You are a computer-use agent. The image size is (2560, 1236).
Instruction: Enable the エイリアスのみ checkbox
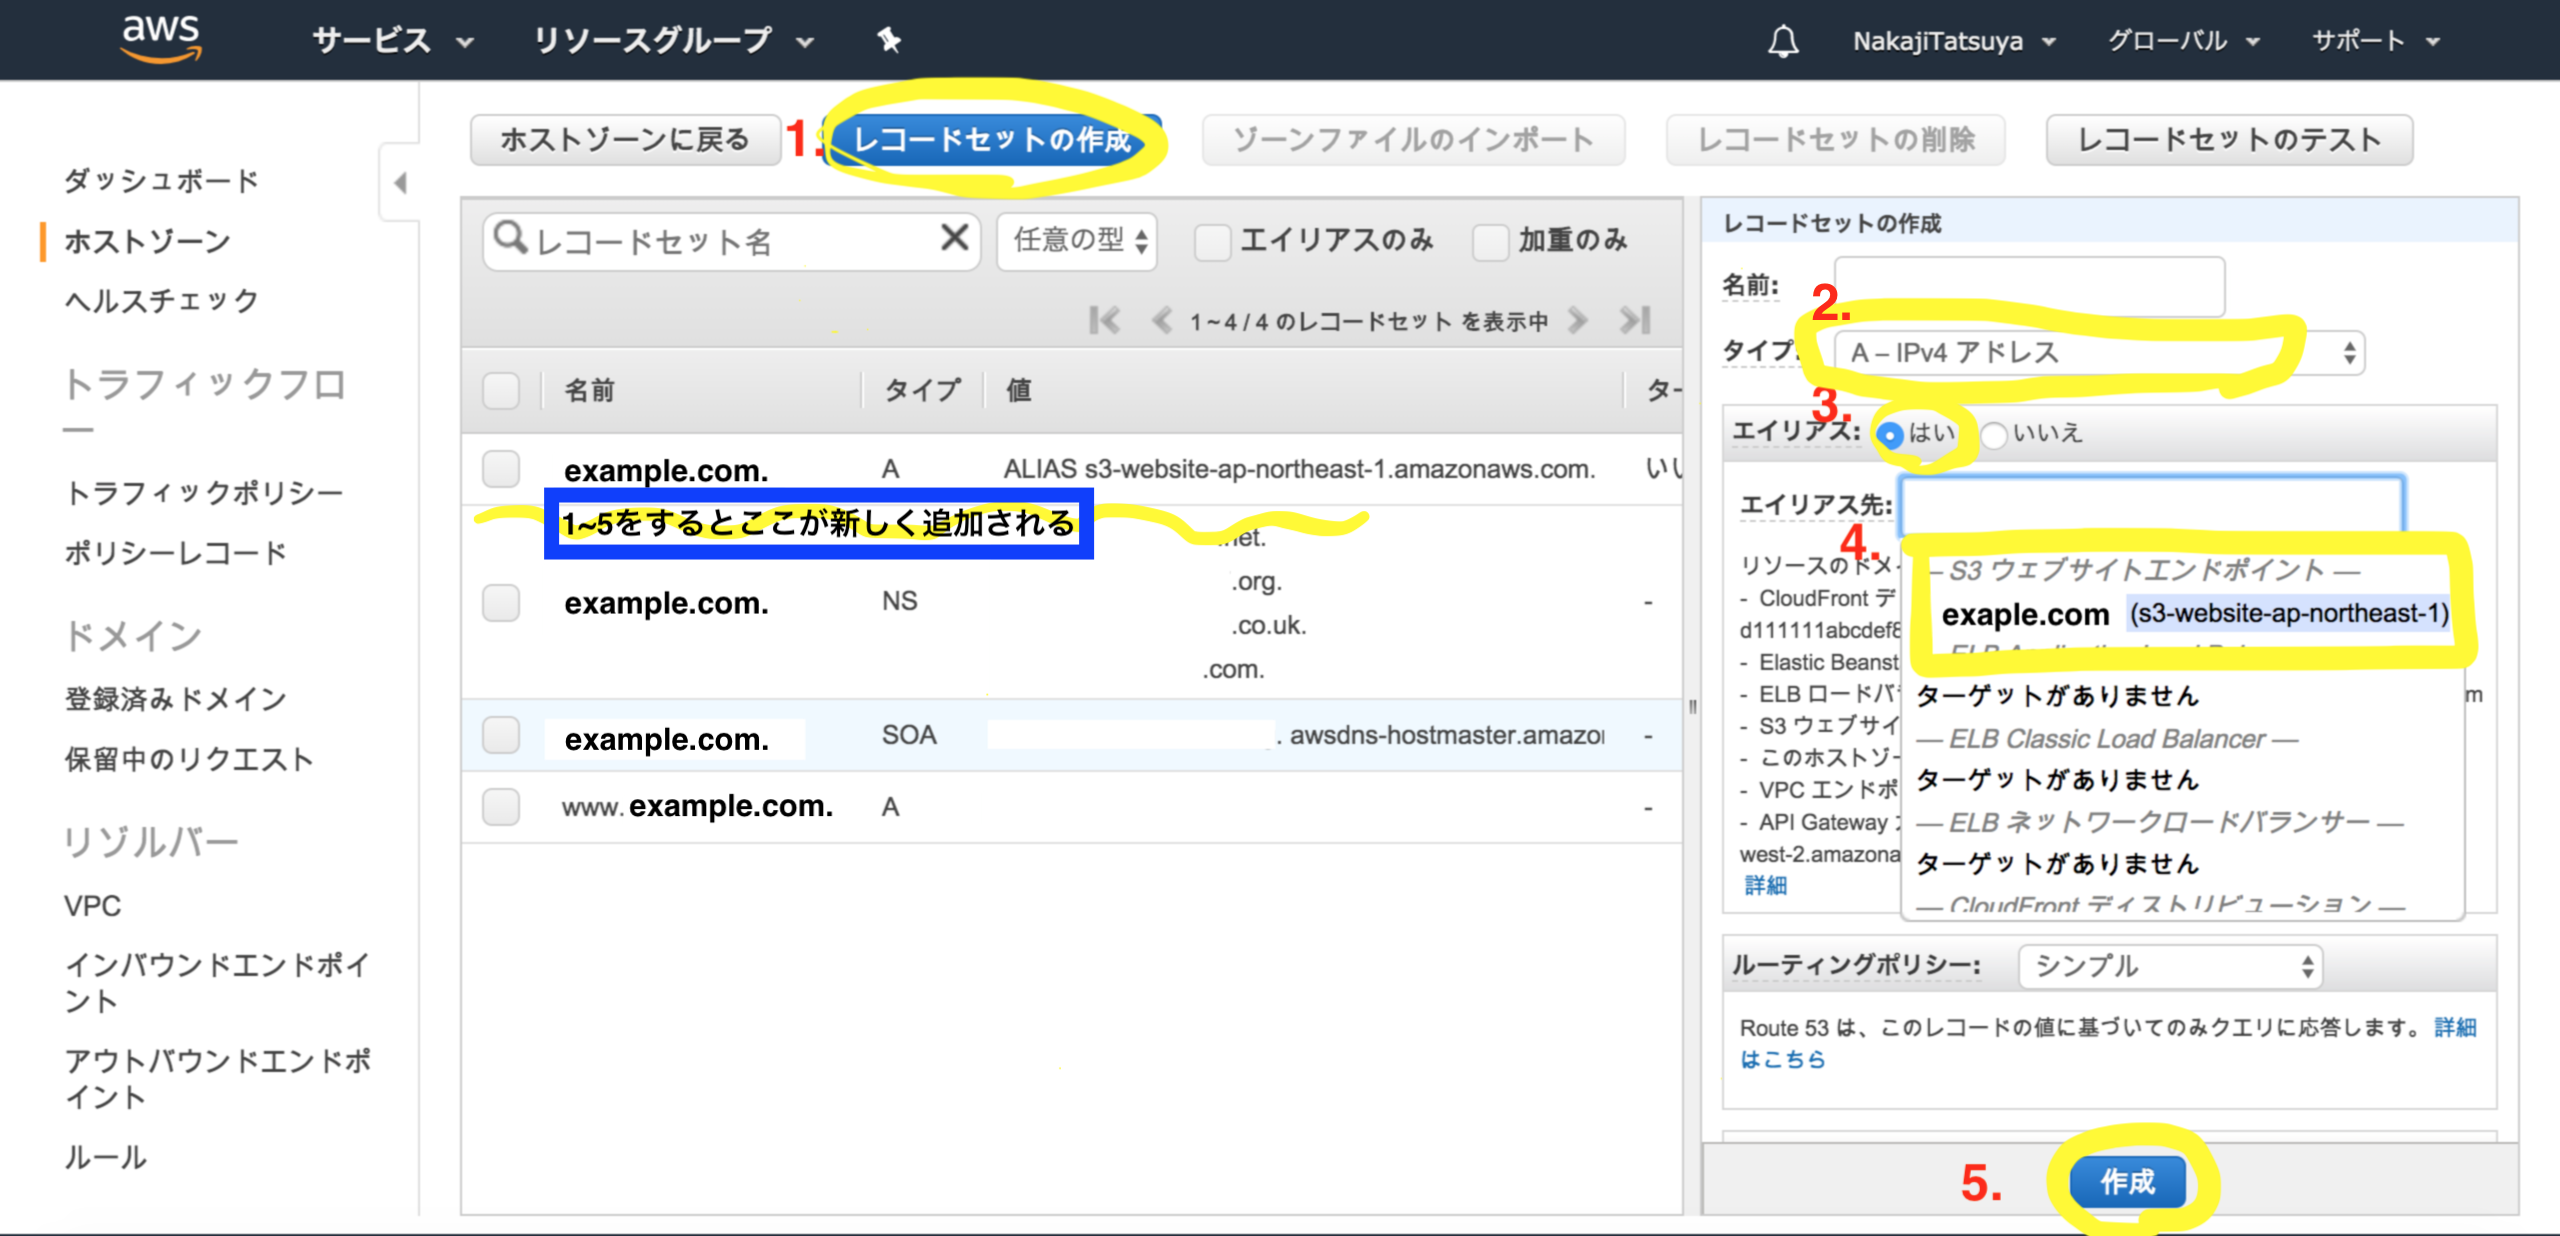(x=1213, y=241)
